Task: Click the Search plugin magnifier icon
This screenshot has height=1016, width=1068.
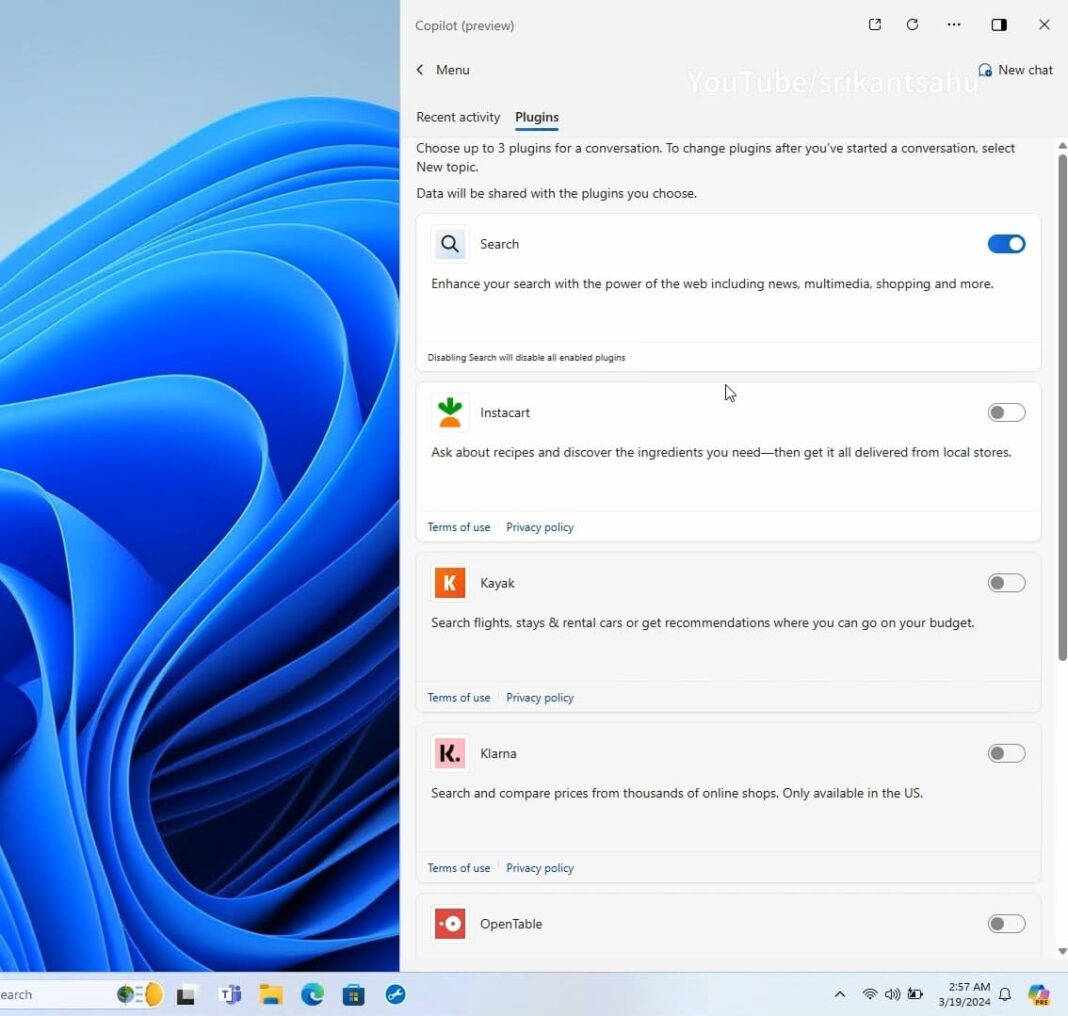Action: click(449, 243)
